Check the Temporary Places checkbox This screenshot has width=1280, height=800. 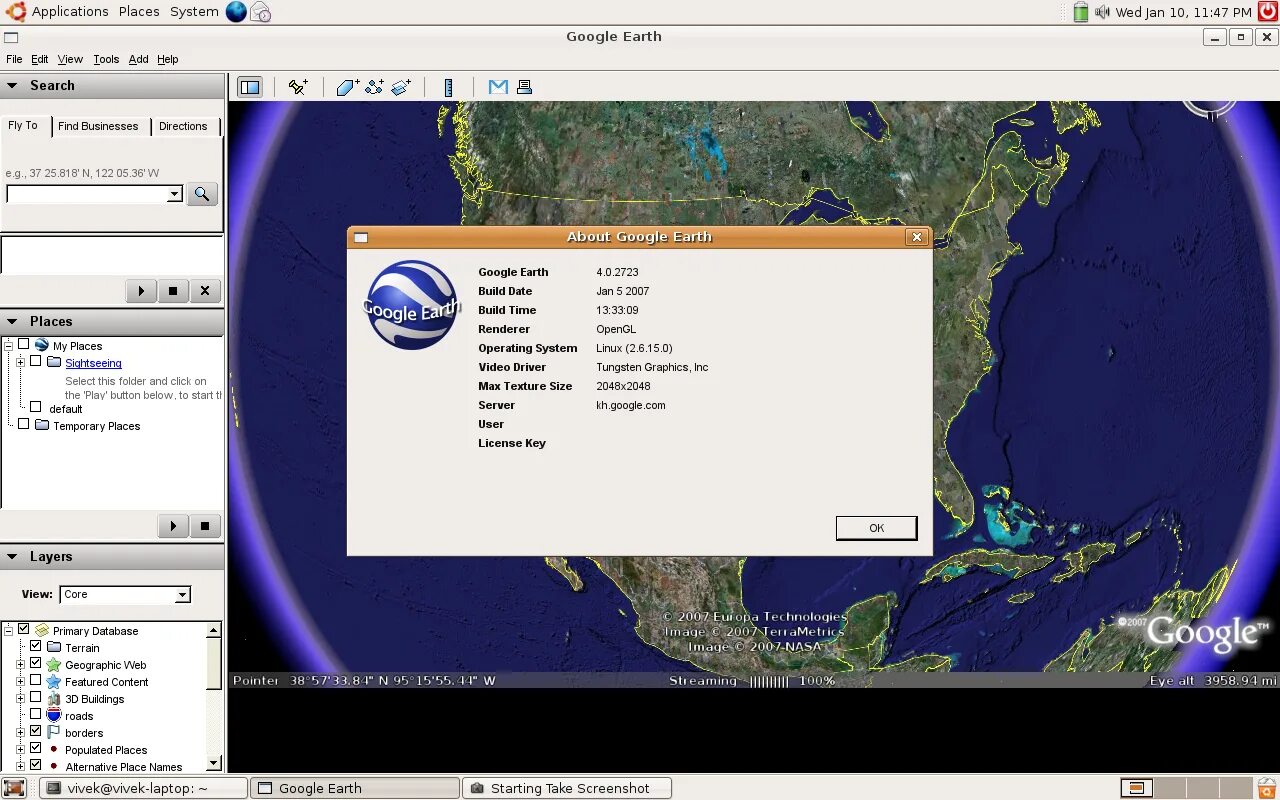24,424
